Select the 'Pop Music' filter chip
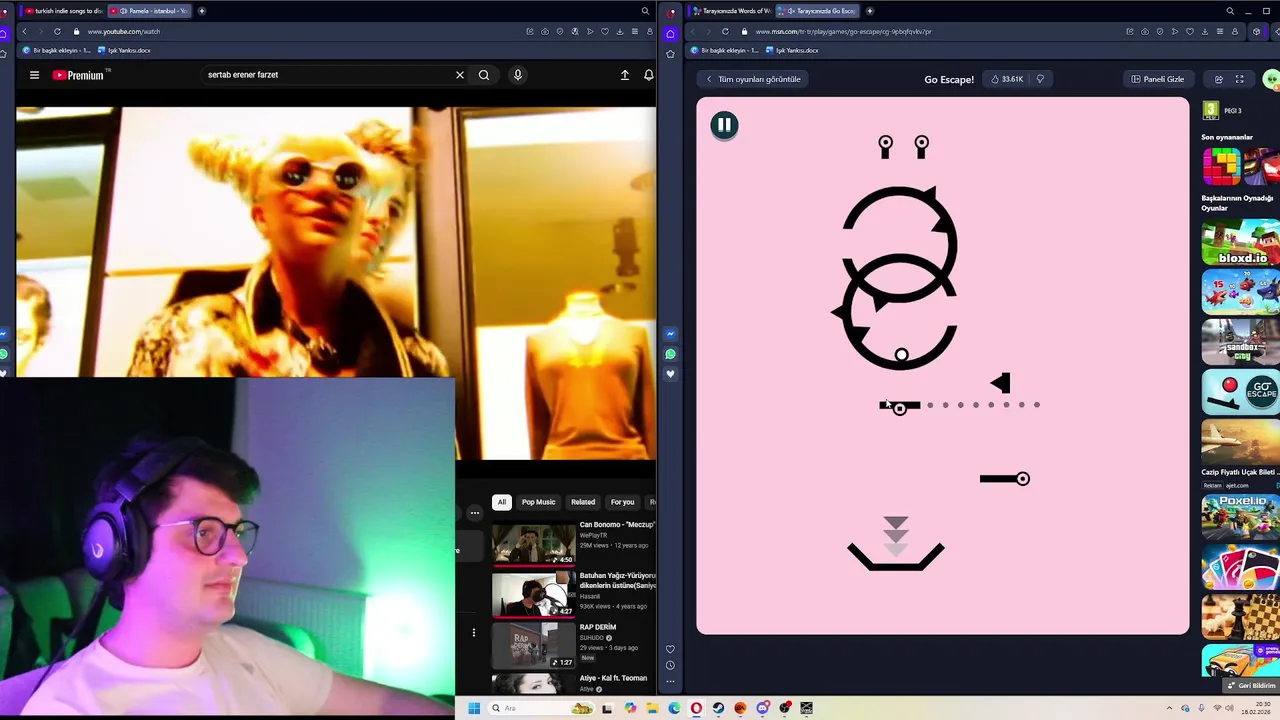This screenshot has width=1280, height=720. 538,502
